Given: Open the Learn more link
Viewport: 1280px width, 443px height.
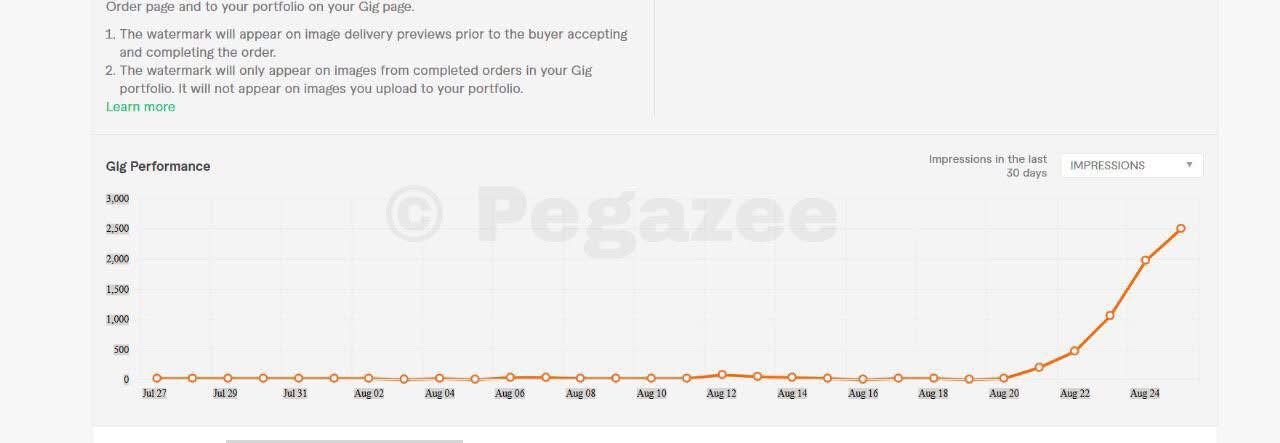Looking at the screenshot, I should (x=140, y=107).
